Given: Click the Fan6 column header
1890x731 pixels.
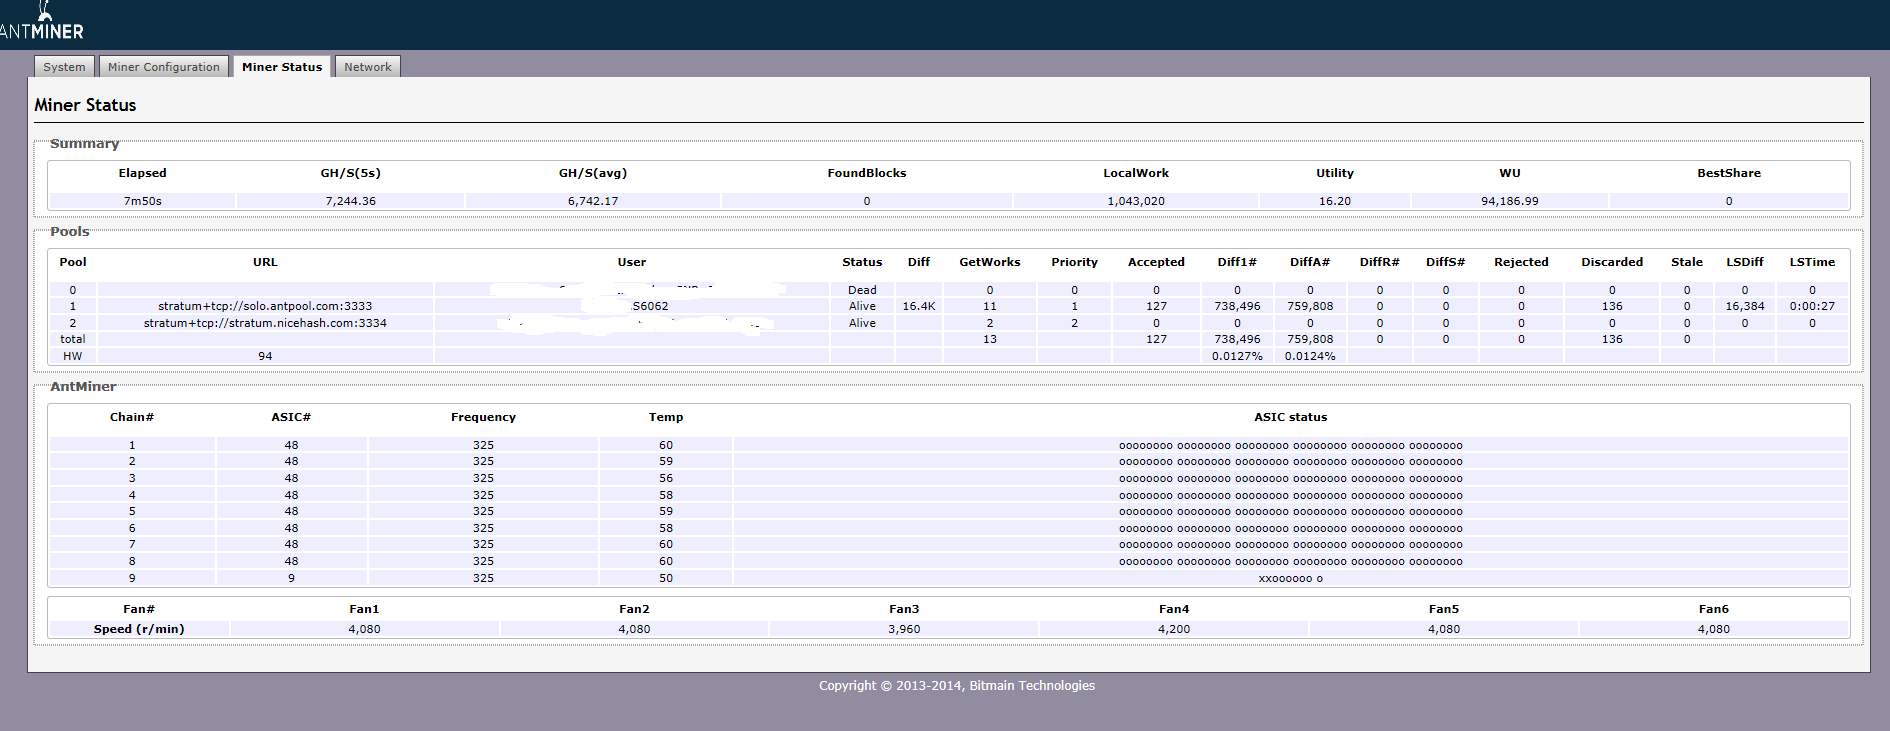Looking at the screenshot, I should click(1714, 609).
